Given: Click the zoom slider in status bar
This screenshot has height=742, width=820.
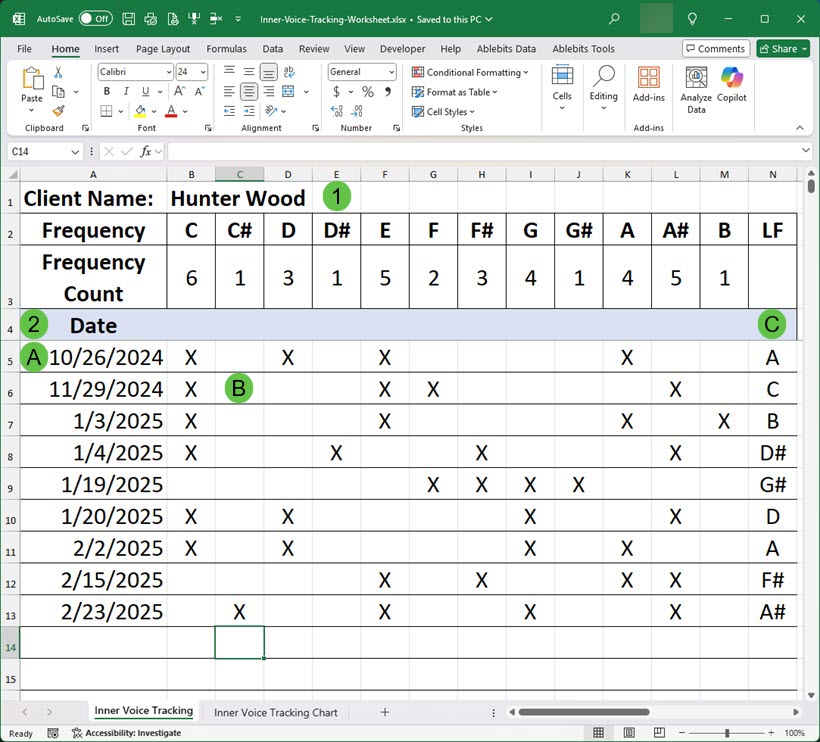Looking at the screenshot, I should tap(727, 733).
